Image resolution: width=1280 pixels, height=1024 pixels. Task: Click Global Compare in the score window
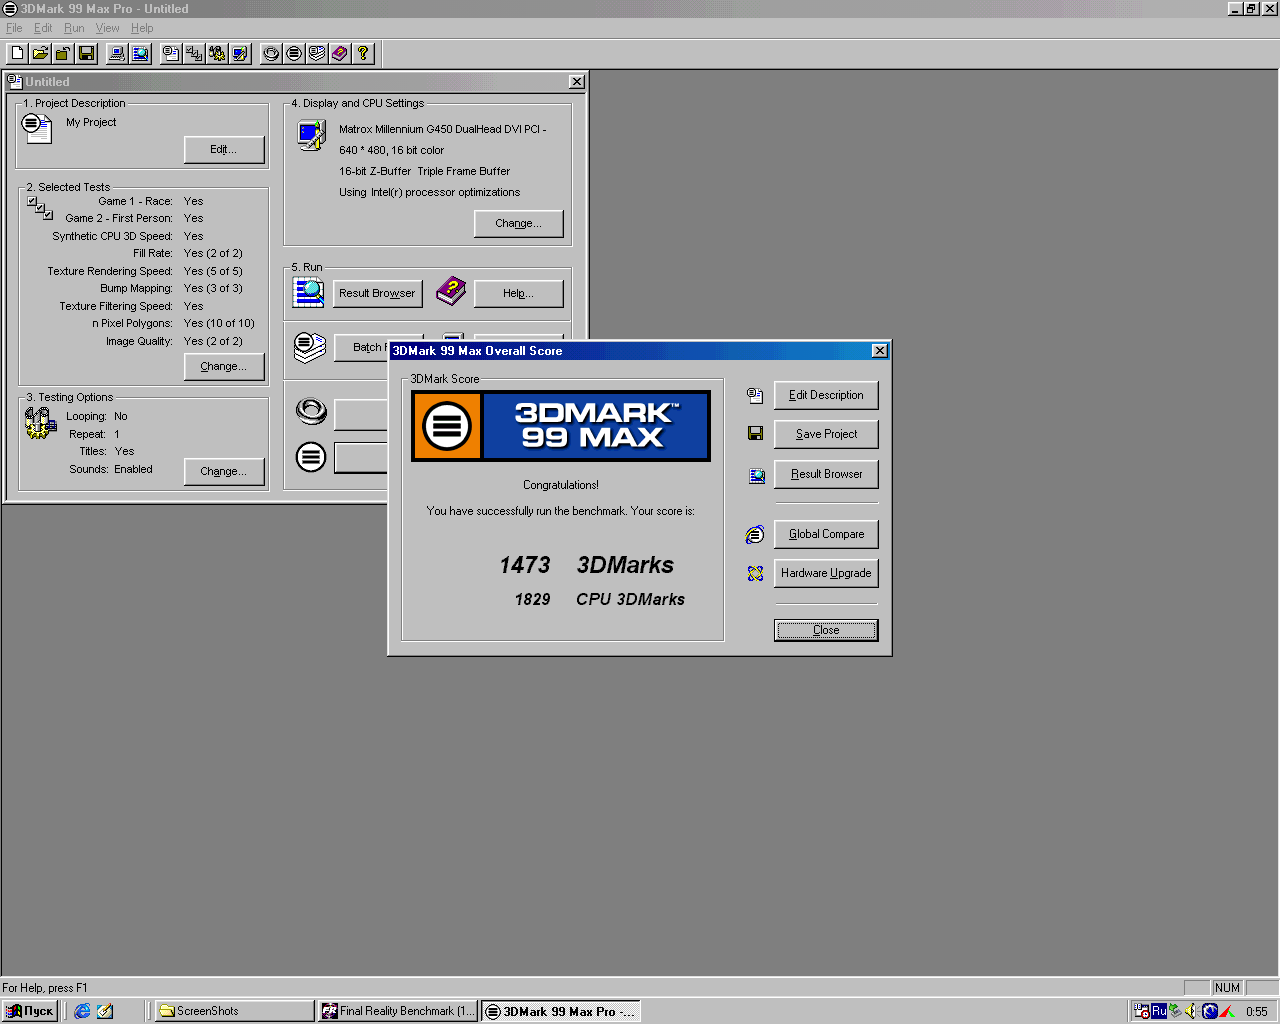pyautogui.click(x=826, y=533)
